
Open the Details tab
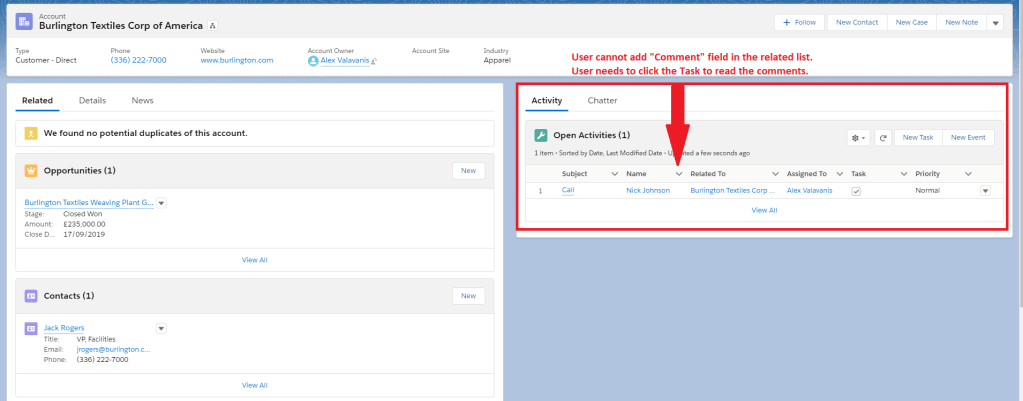(93, 101)
